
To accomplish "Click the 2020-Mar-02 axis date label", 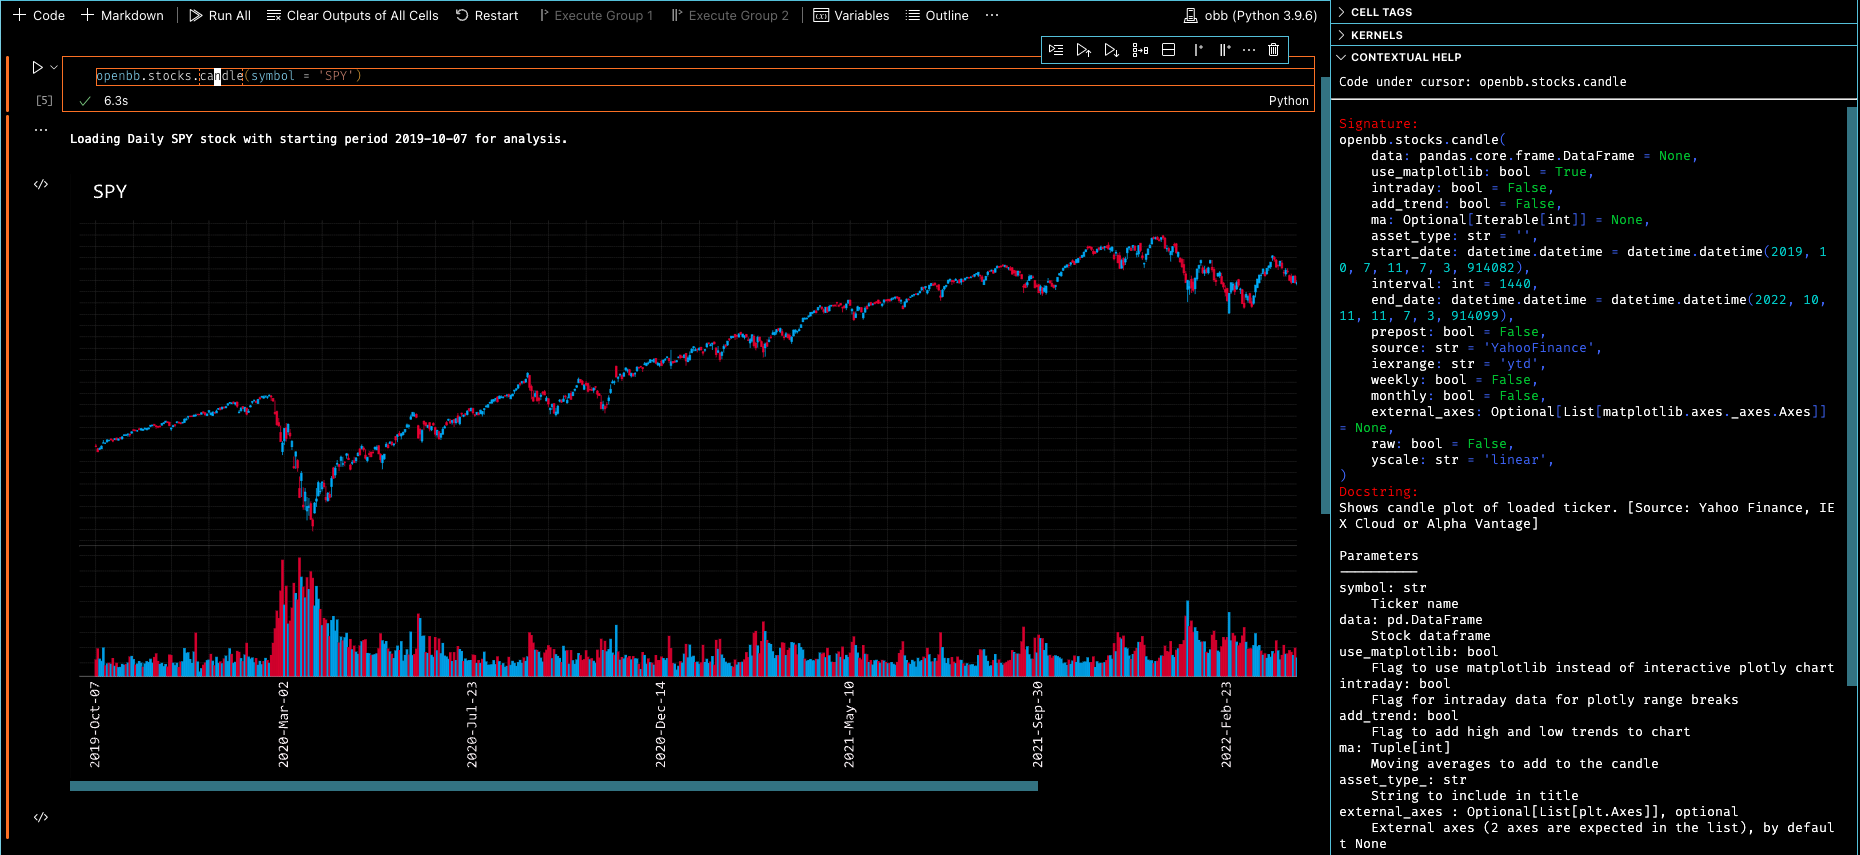I will 284,725.
